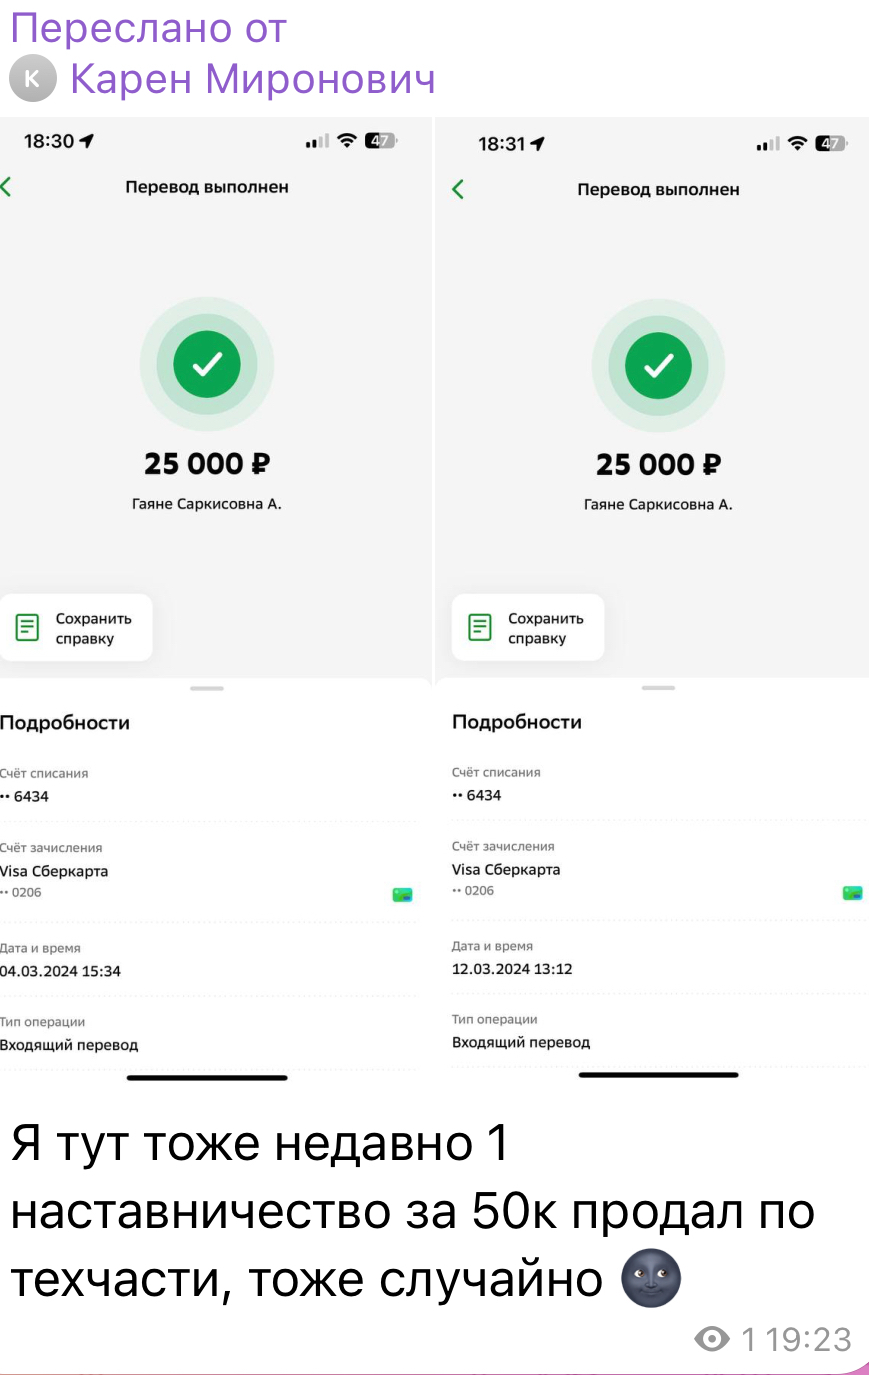The image size is (869, 1375).
Task: Click the views eye icon
Action: pos(711,1339)
